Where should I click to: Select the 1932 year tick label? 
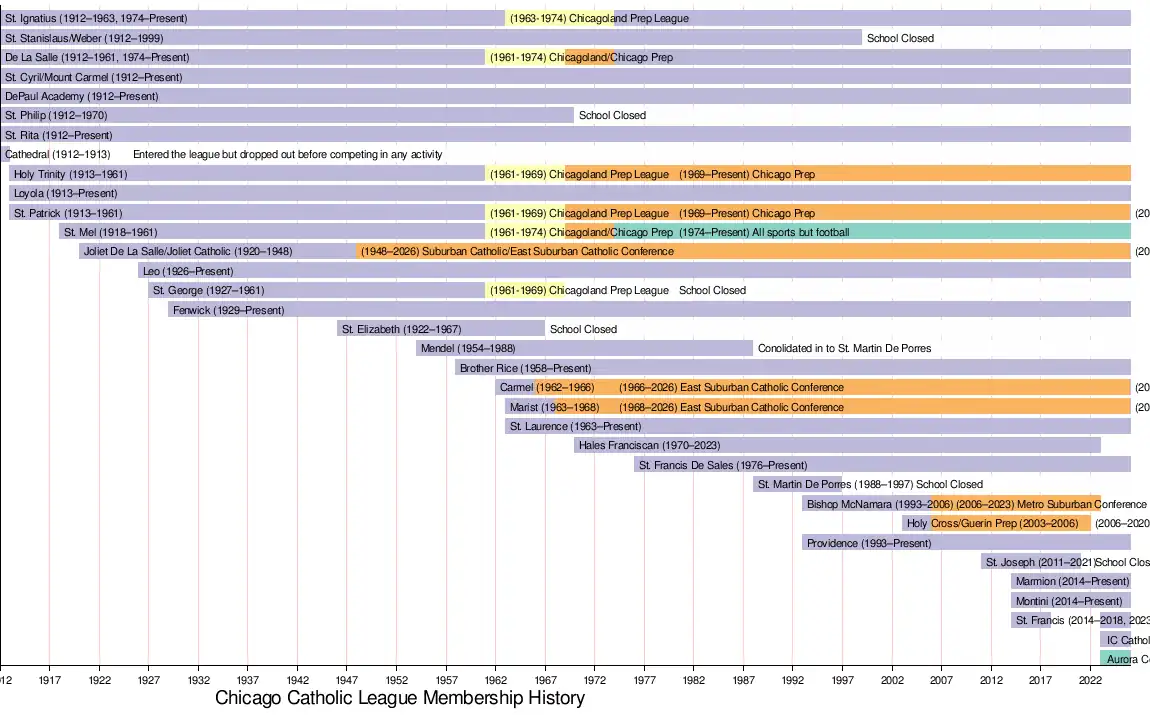(x=198, y=680)
